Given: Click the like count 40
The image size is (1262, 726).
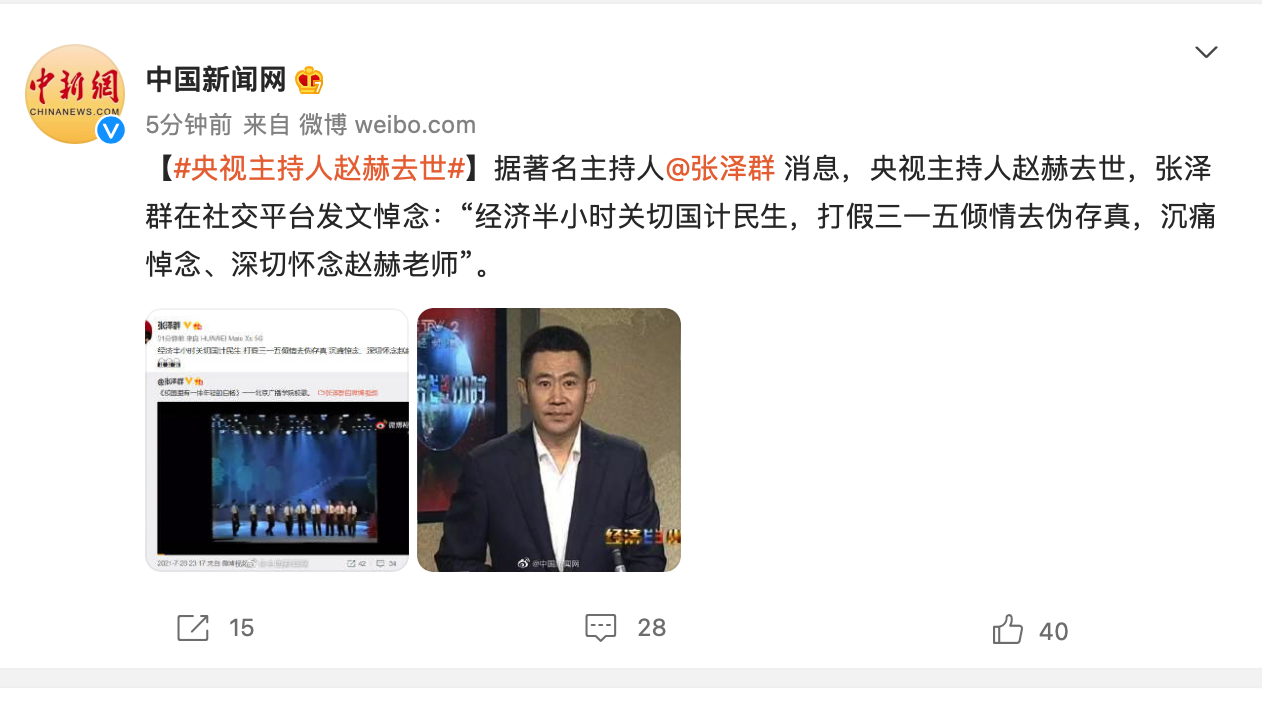Looking at the screenshot, I should 1054,632.
